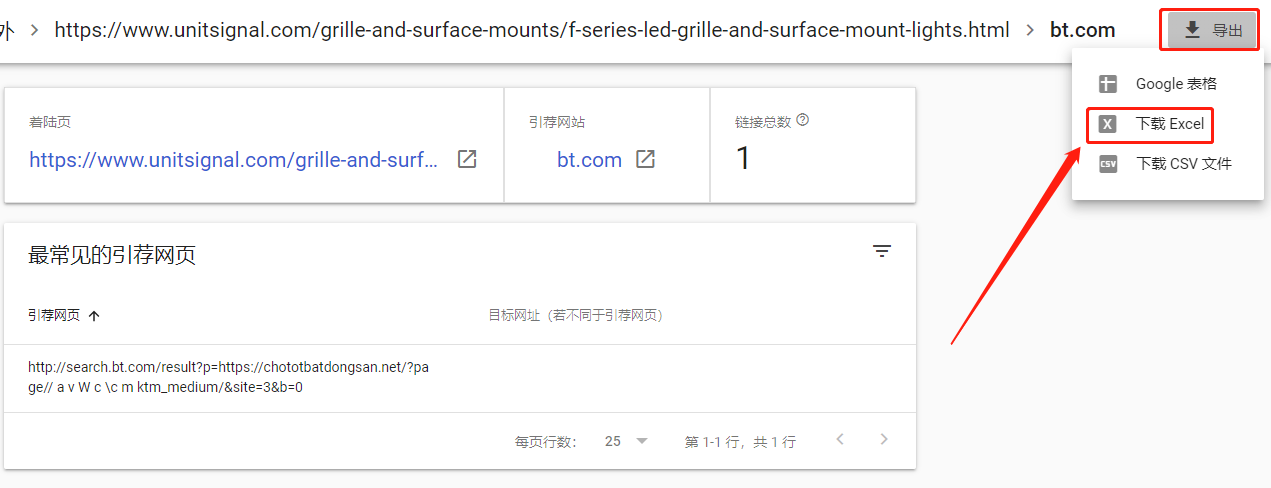Click the CSV file icon
The height and width of the screenshot is (488, 1271).
(1107, 164)
